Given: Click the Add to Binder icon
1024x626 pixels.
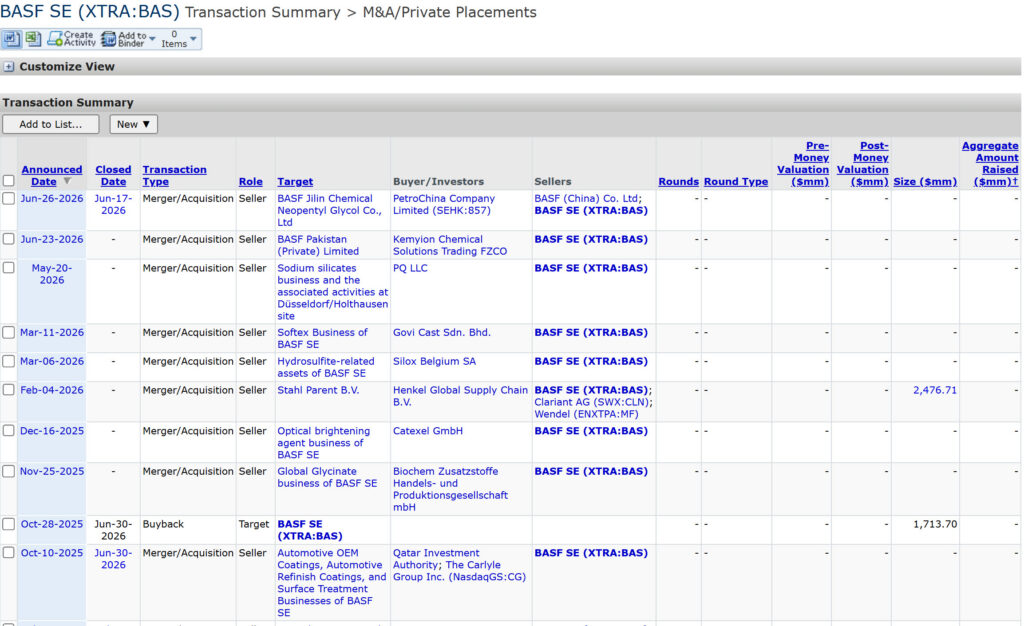Looking at the screenshot, I should (108, 39).
